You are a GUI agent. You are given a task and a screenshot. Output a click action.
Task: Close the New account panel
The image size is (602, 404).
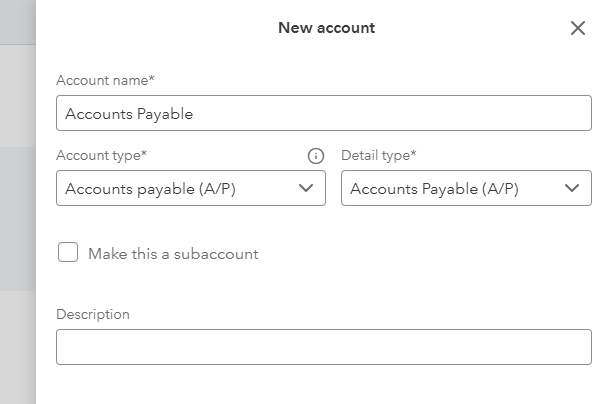[578, 28]
